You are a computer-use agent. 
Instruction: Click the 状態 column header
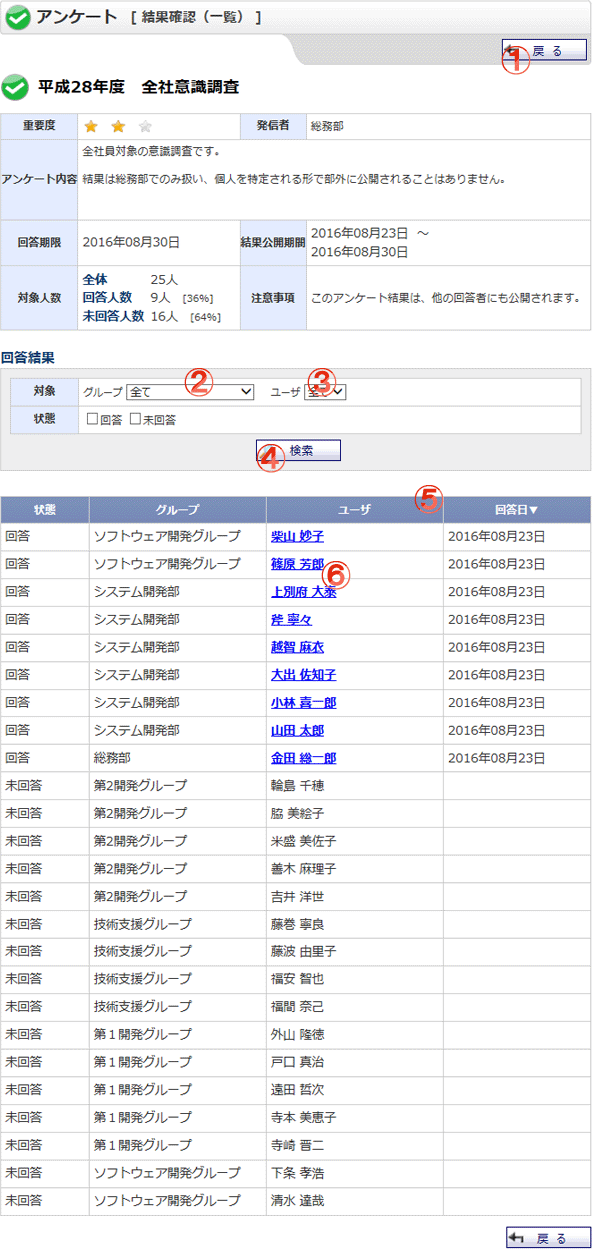[x=44, y=509]
